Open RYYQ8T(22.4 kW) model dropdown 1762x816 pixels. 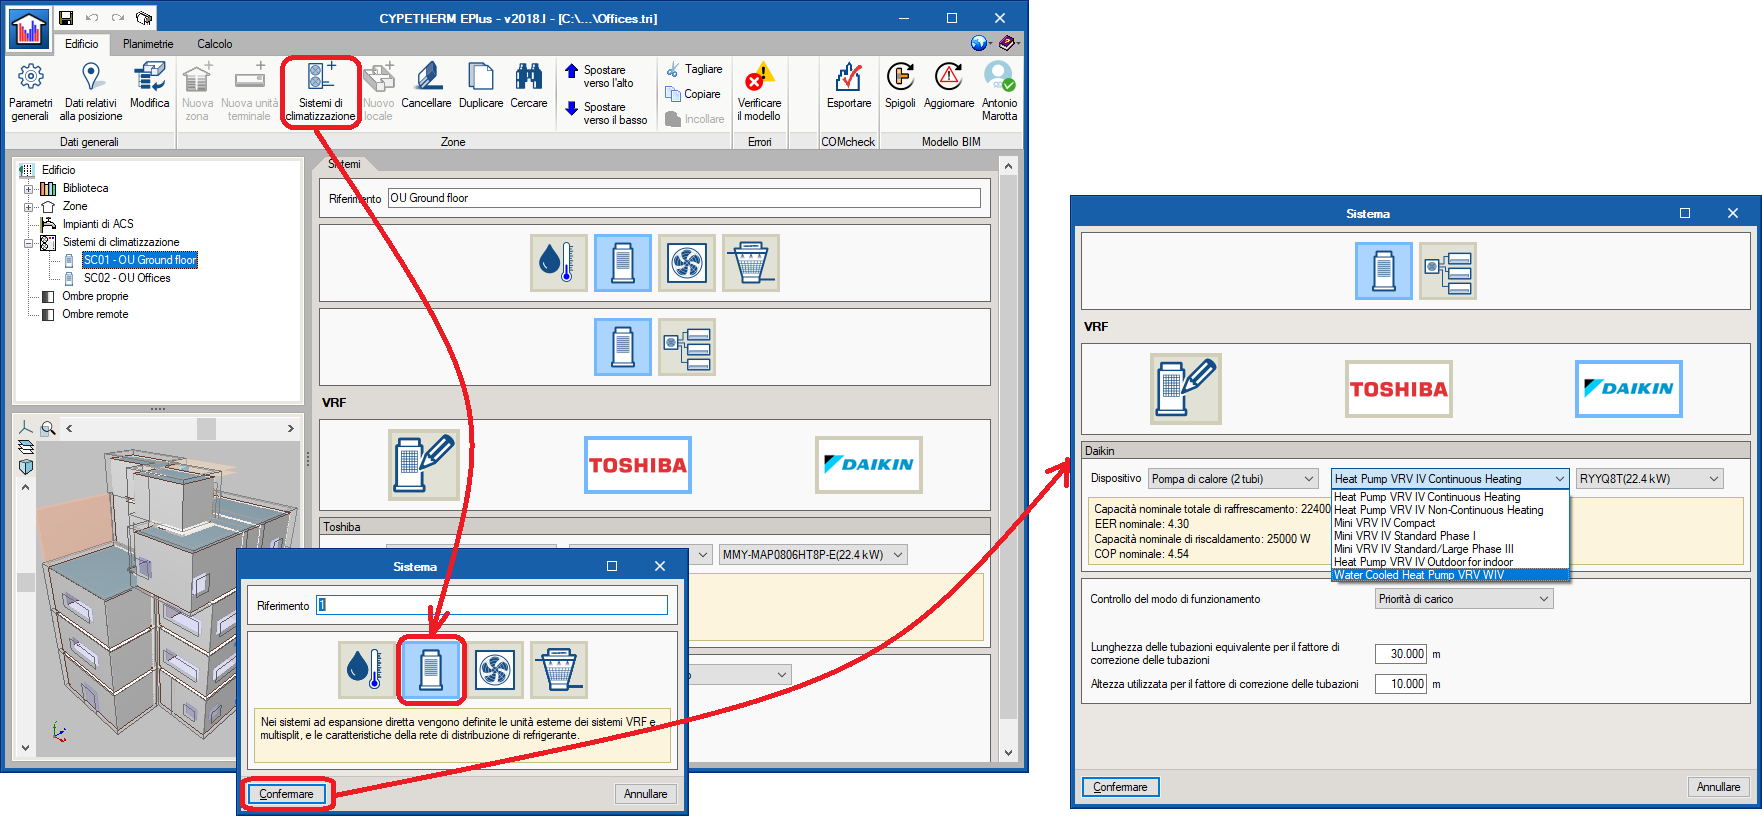click(1650, 479)
